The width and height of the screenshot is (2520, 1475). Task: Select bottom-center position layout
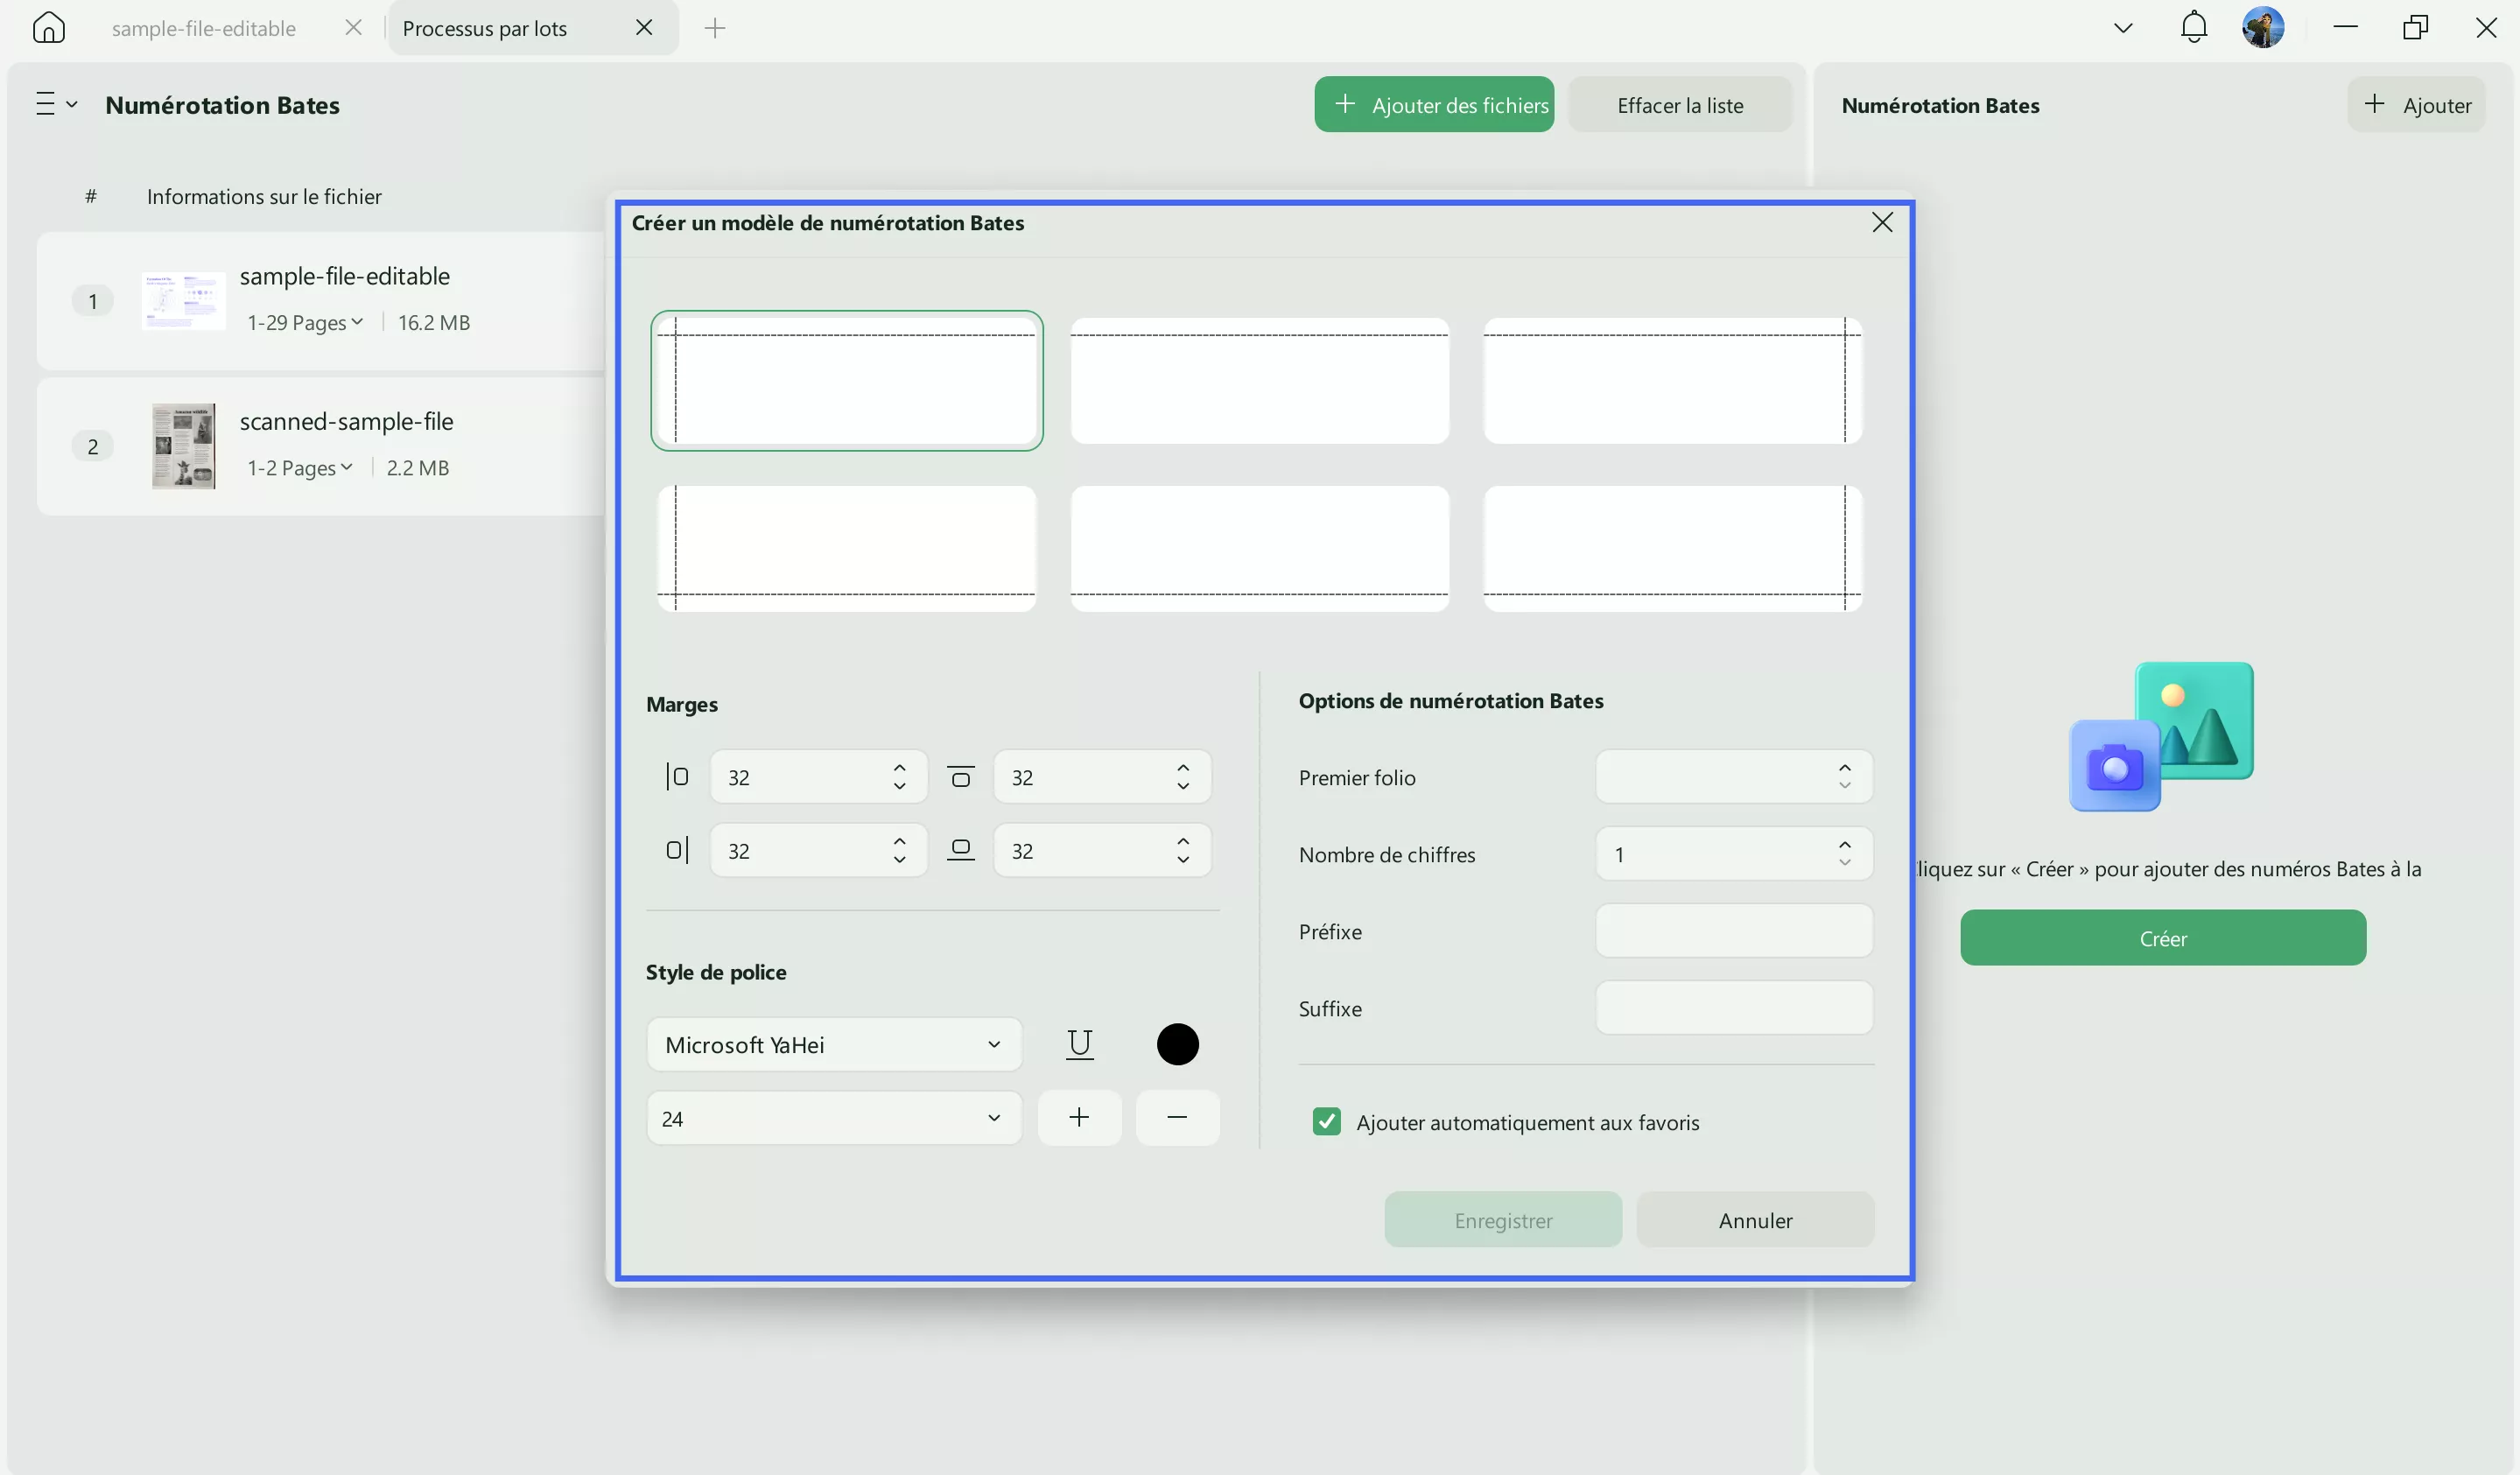click(1259, 548)
